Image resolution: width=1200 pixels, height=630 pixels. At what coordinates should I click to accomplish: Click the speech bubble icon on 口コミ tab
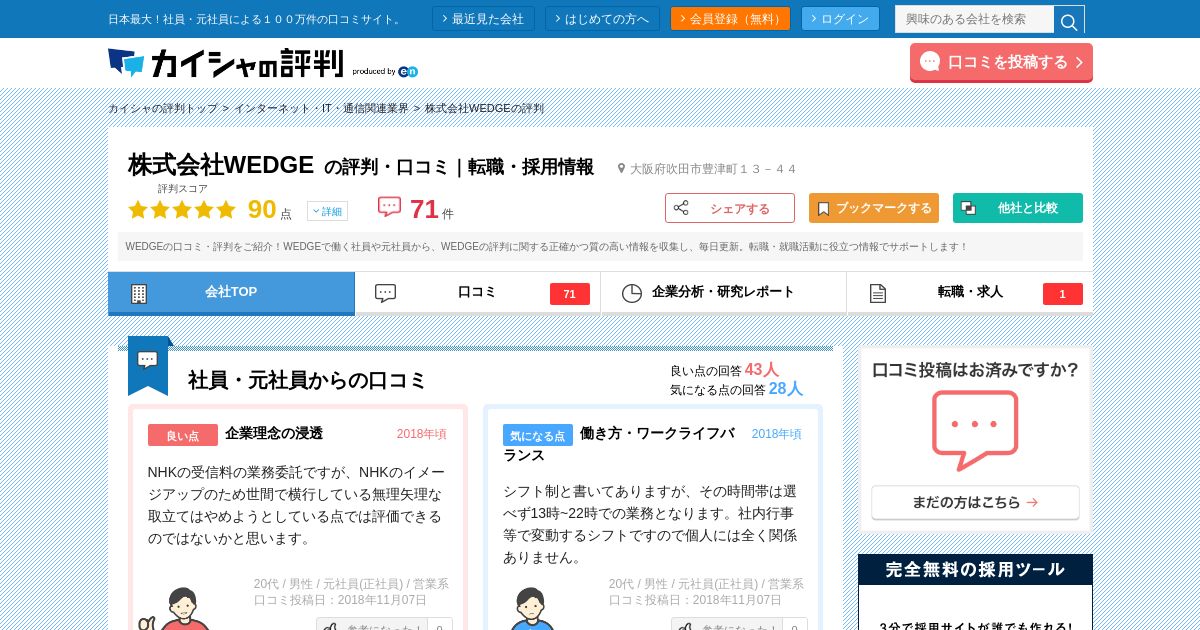385,293
